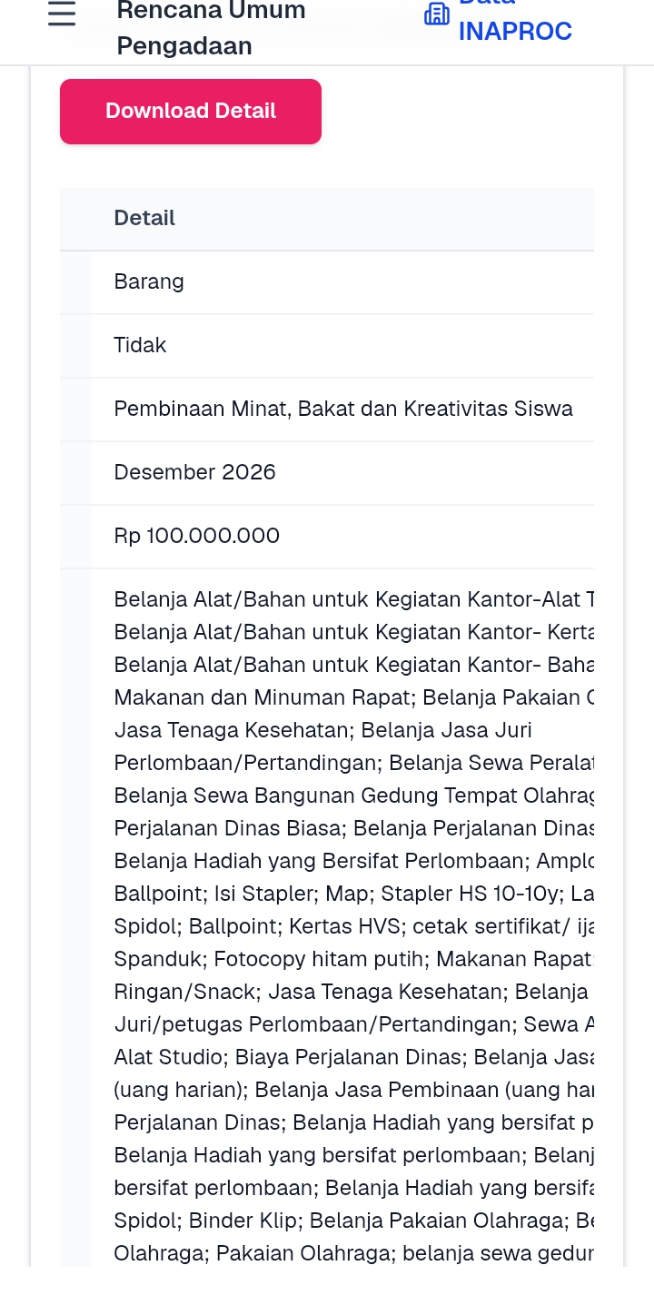This screenshot has height=1293, width=654.
Task: Select the Detail column header
Action: (x=144, y=218)
